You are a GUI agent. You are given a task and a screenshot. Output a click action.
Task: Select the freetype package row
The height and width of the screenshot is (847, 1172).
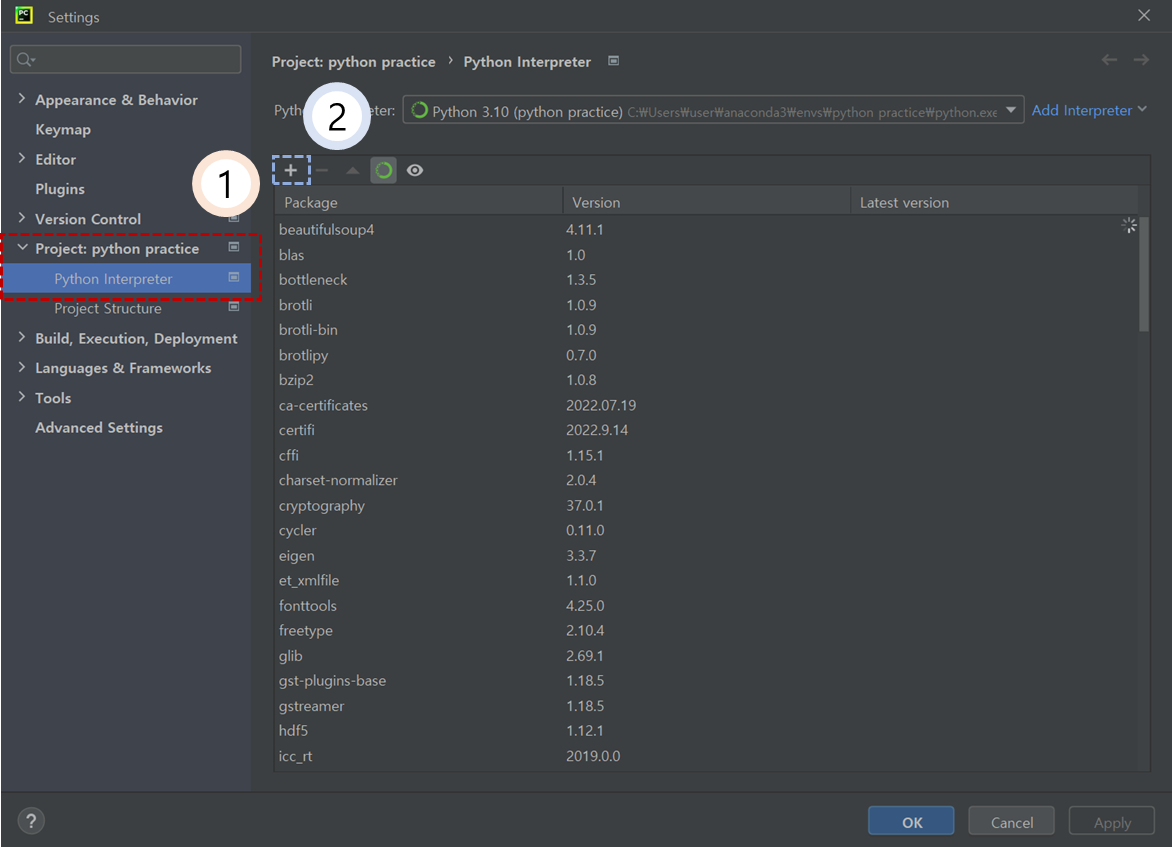click(x=706, y=630)
